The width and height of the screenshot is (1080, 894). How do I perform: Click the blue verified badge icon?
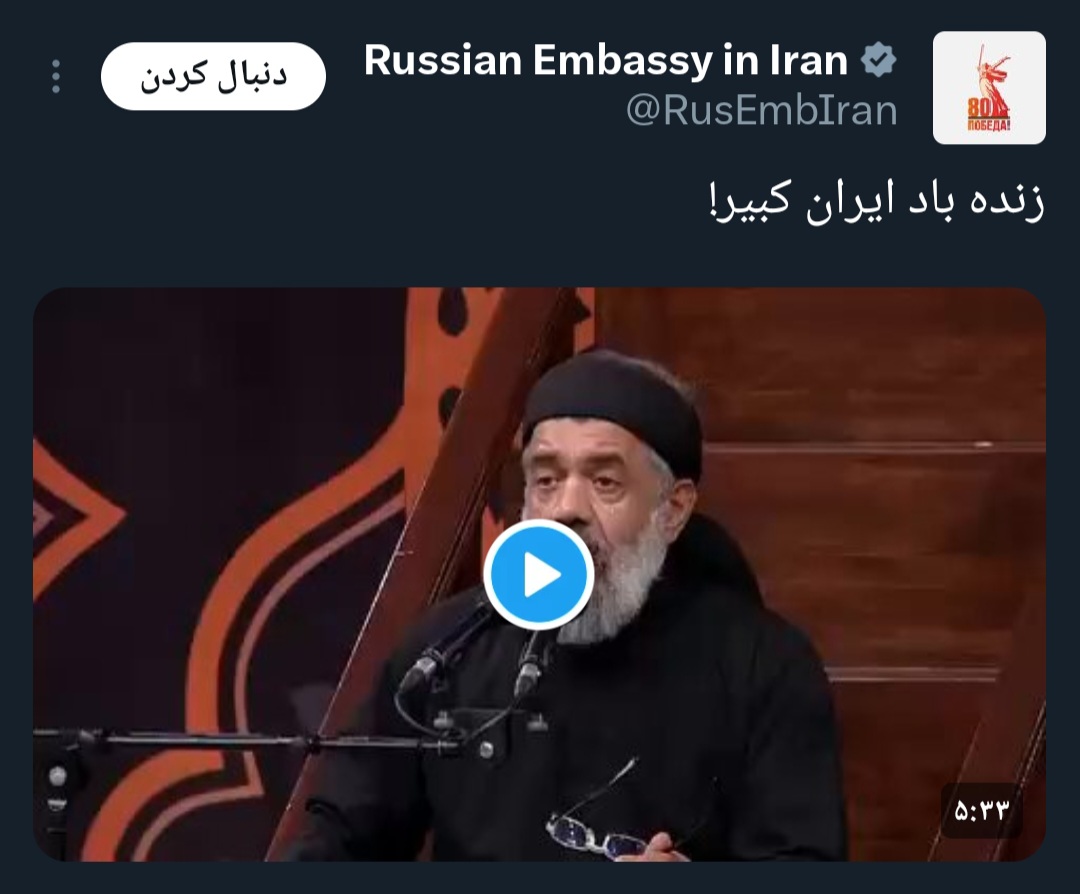878,60
